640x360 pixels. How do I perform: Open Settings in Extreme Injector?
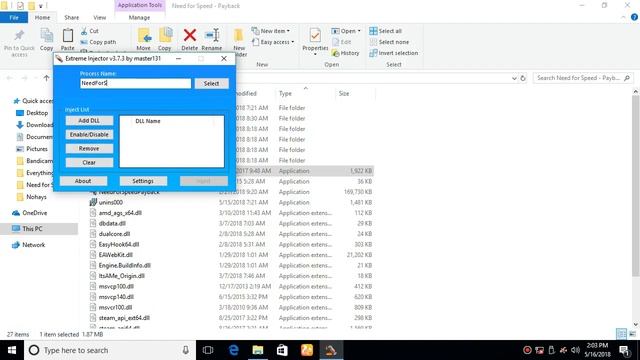143,181
